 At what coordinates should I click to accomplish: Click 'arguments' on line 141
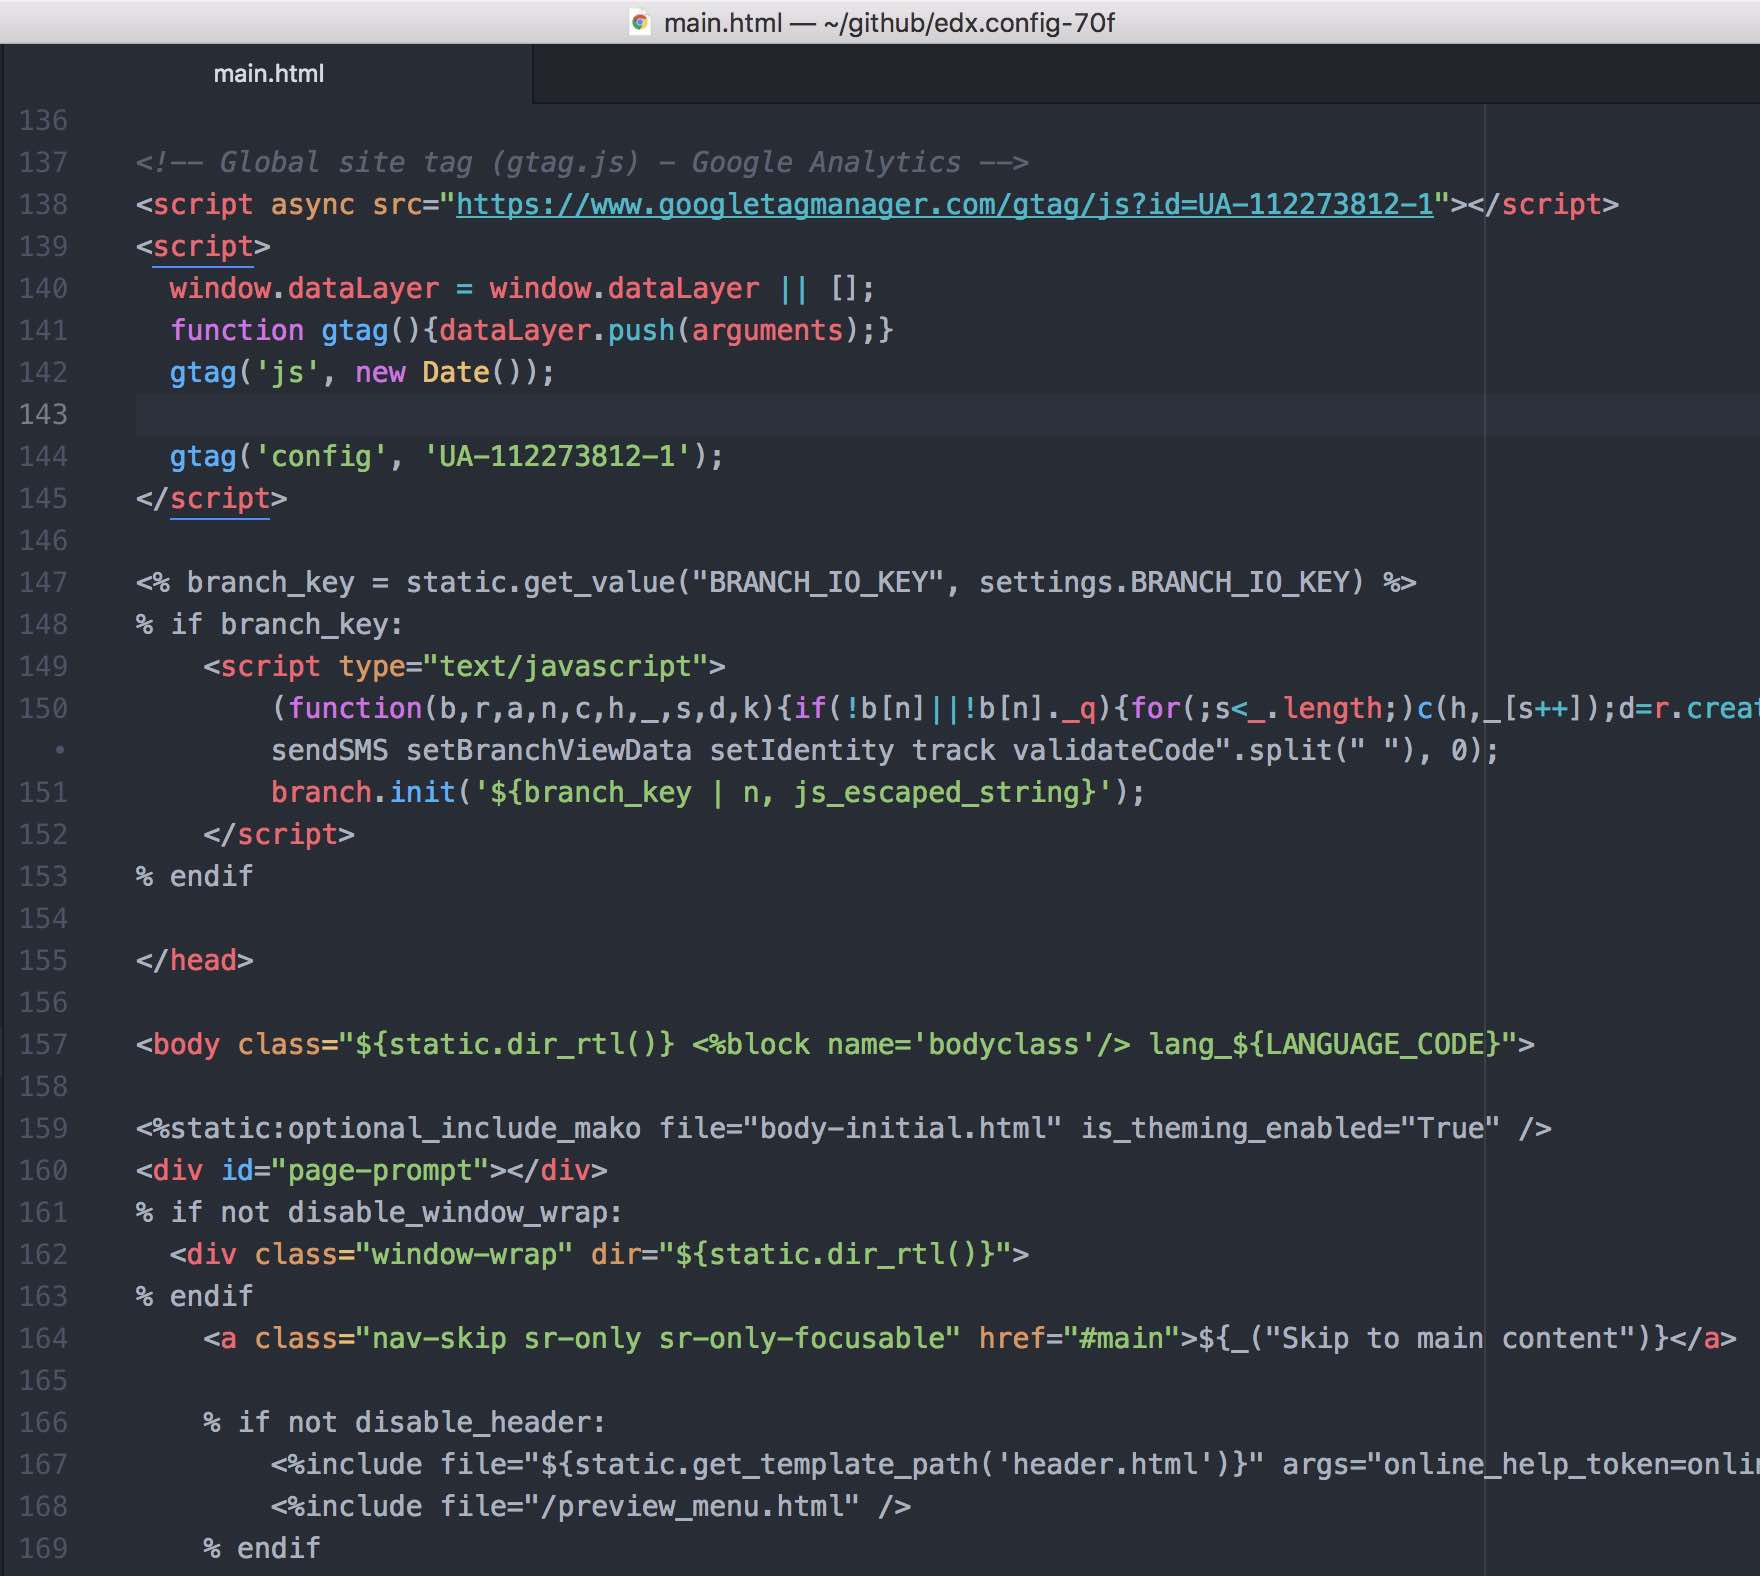click(x=767, y=330)
